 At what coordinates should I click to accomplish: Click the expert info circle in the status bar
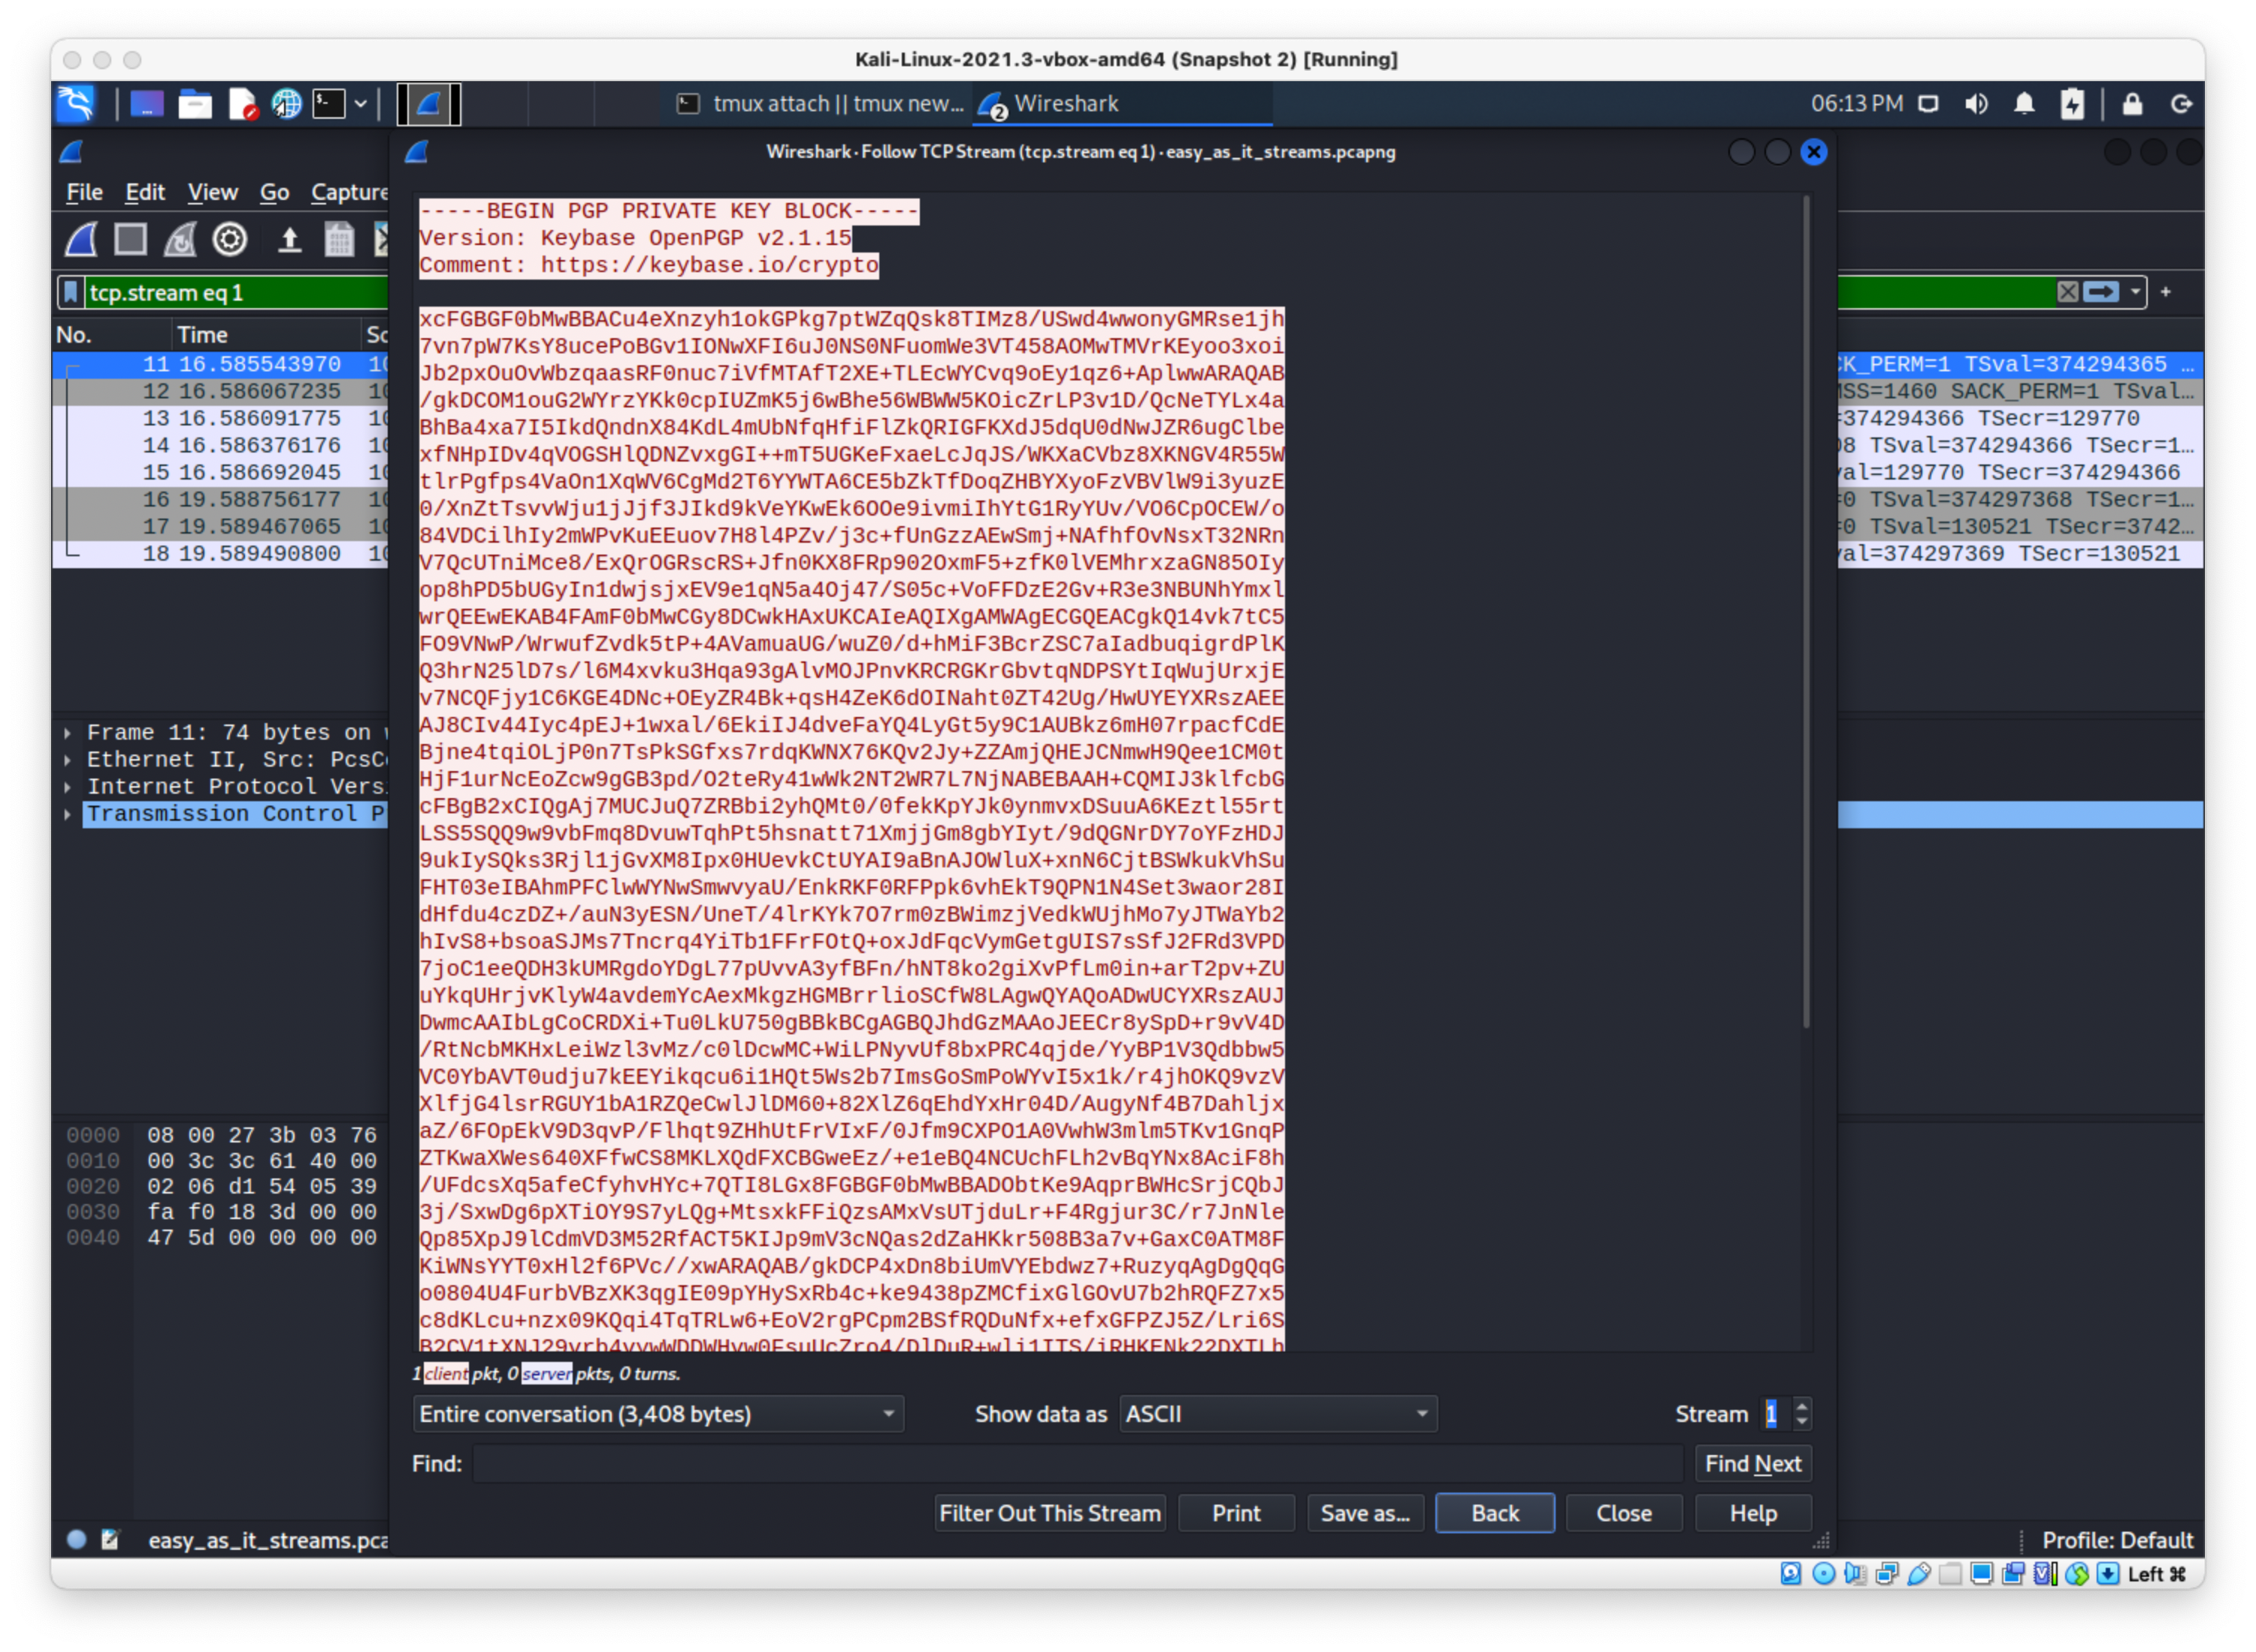[x=77, y=1540]
